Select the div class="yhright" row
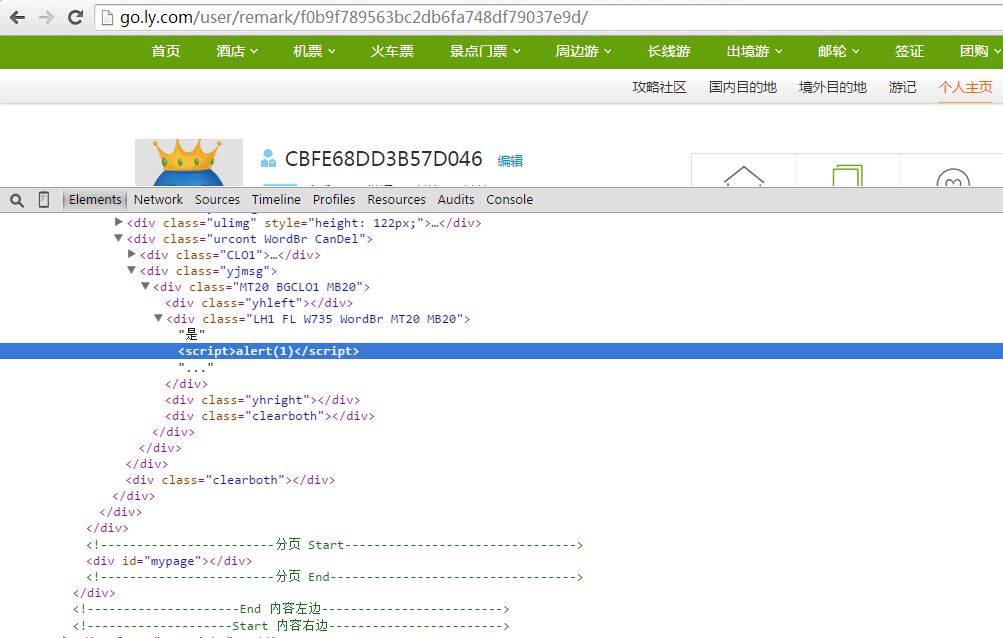Image resolution: width=1003 pixels, height=638 pixels. click(x=262, y=400)
